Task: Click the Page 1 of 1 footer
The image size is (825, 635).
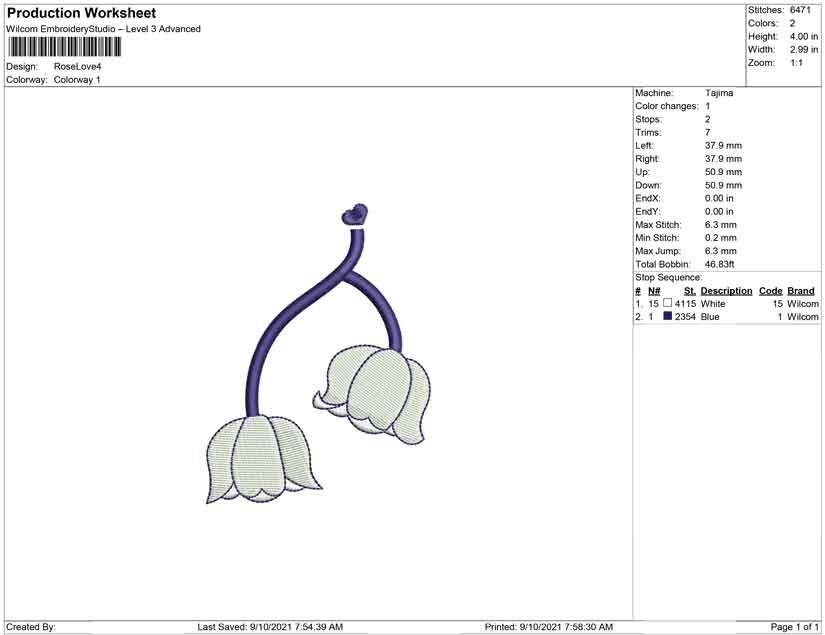Action: tap(794, 627)
